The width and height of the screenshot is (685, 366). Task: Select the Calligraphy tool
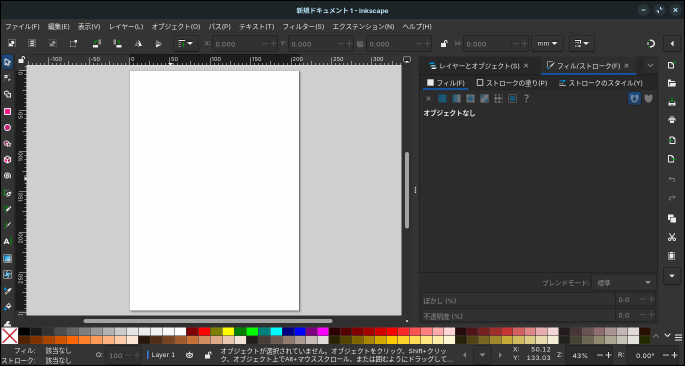click(x=7, y=225)
